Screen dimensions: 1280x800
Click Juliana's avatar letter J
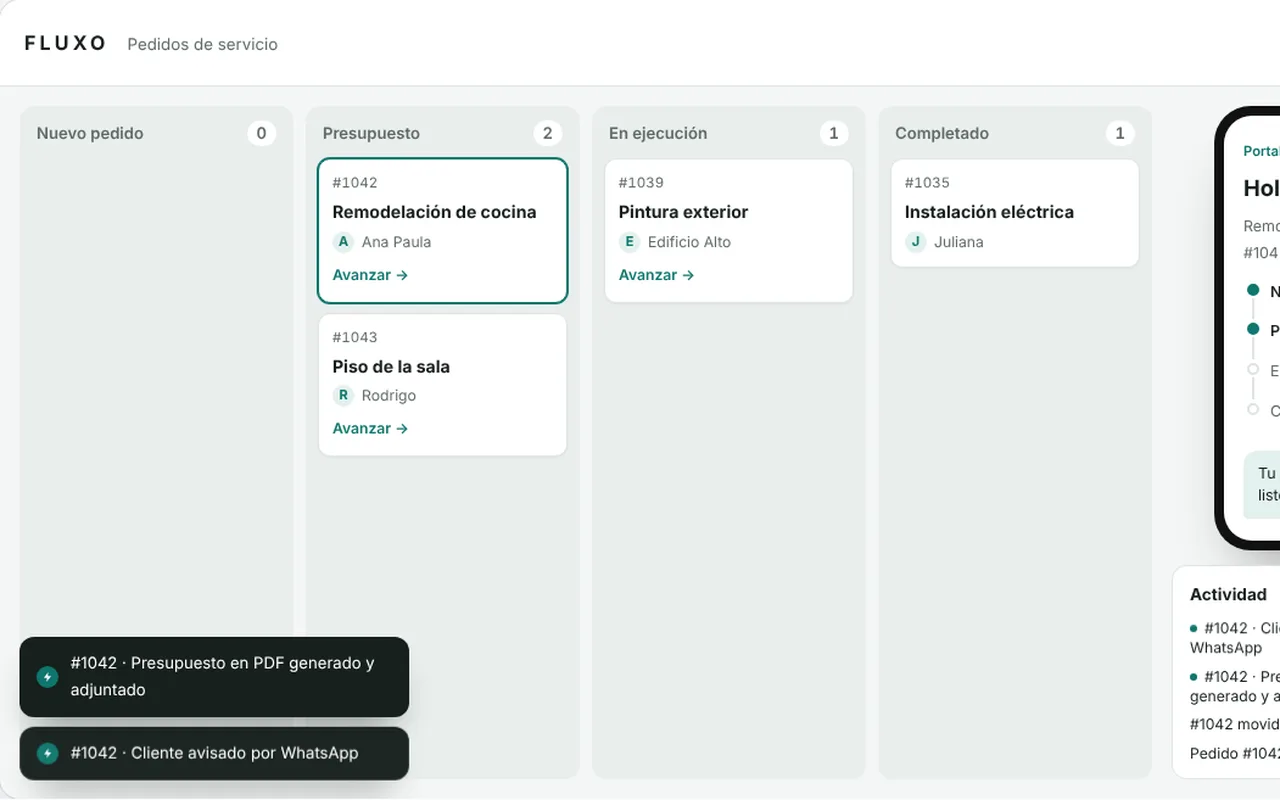coord(915,242)
